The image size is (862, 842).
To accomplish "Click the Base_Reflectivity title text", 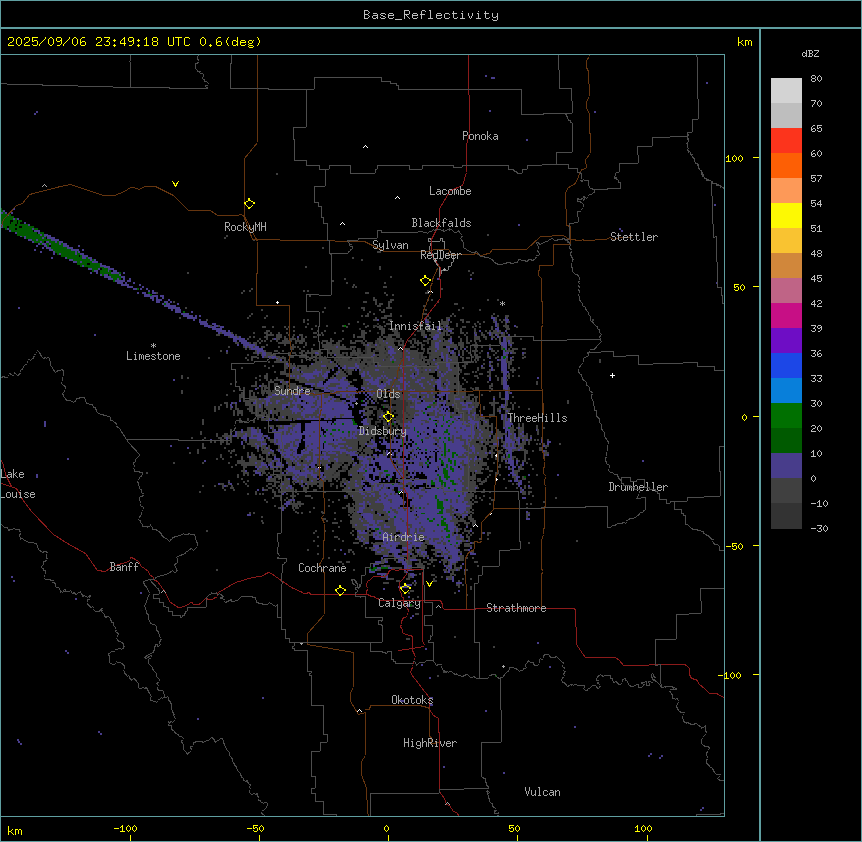I will click(431, 15).
